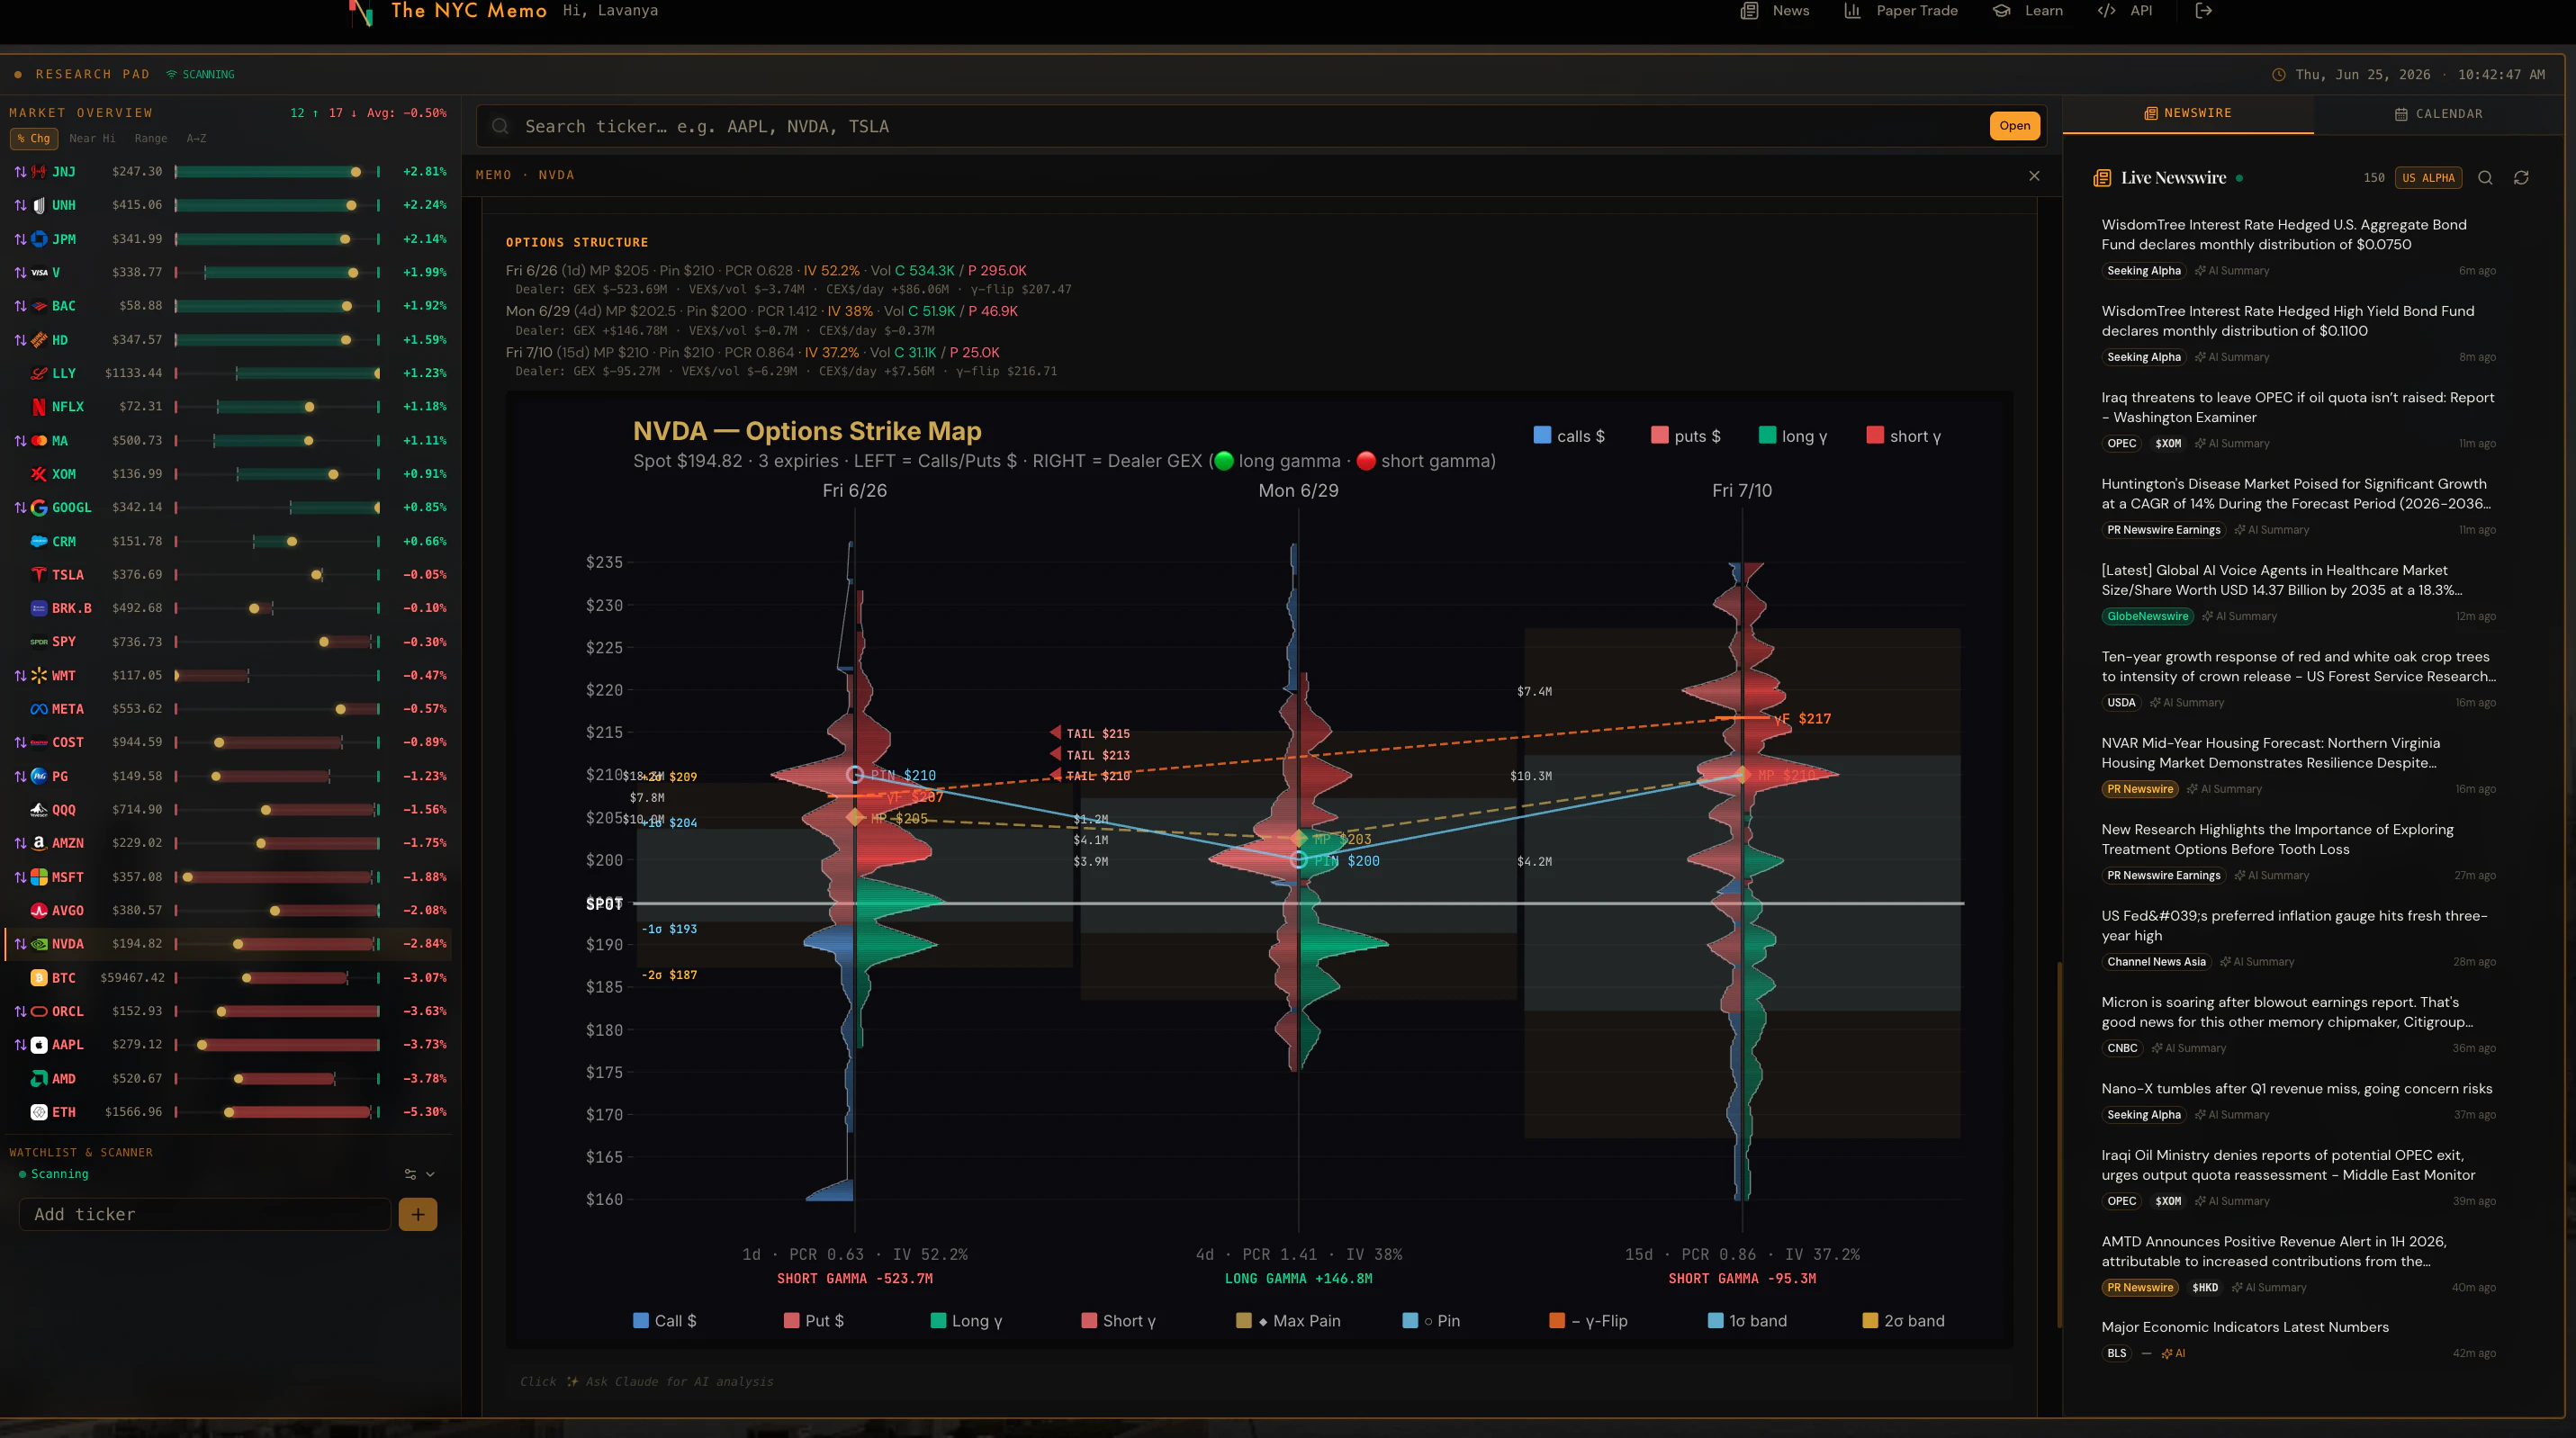Open the Micron is soaring headline
2576x1438 pixels.
coord(2287,1012)
